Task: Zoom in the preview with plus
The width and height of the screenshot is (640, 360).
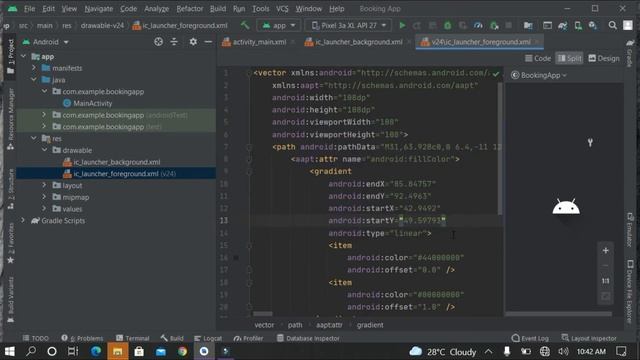Action: point(605,251)
